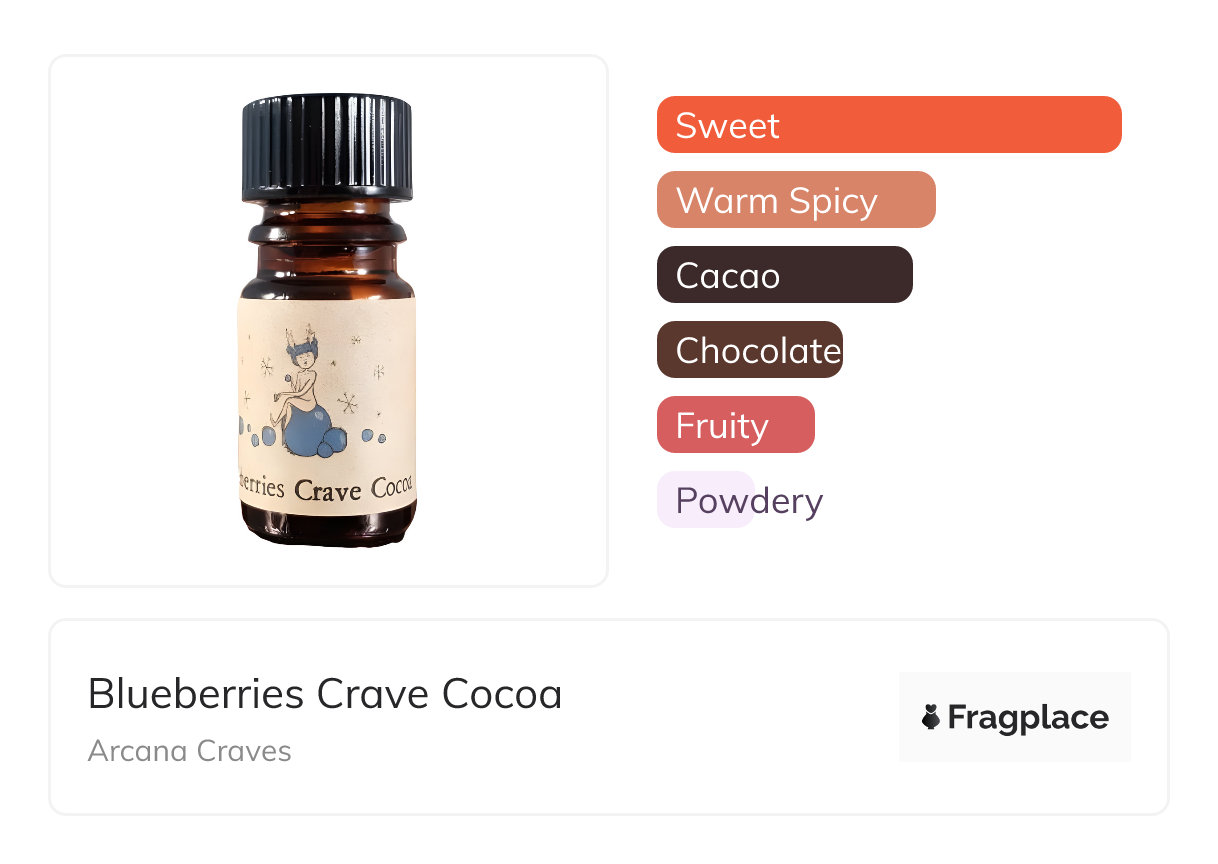Click the Fragplace wordmark text
1218x864 pixels.
click(1028, 717)
